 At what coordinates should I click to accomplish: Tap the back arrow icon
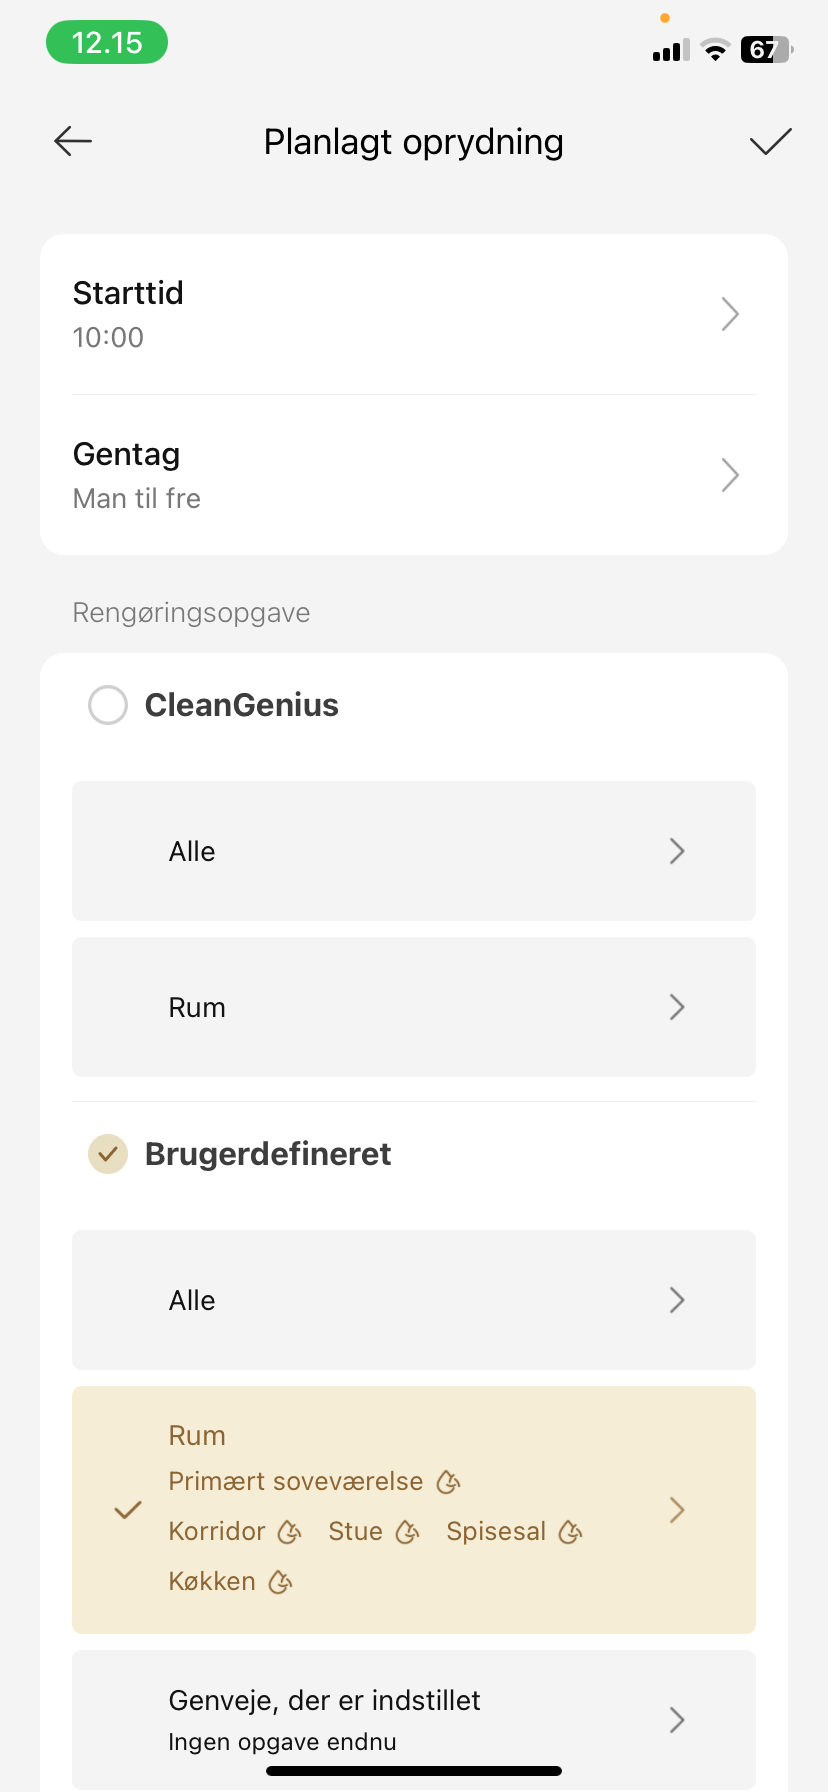(73, 141)
